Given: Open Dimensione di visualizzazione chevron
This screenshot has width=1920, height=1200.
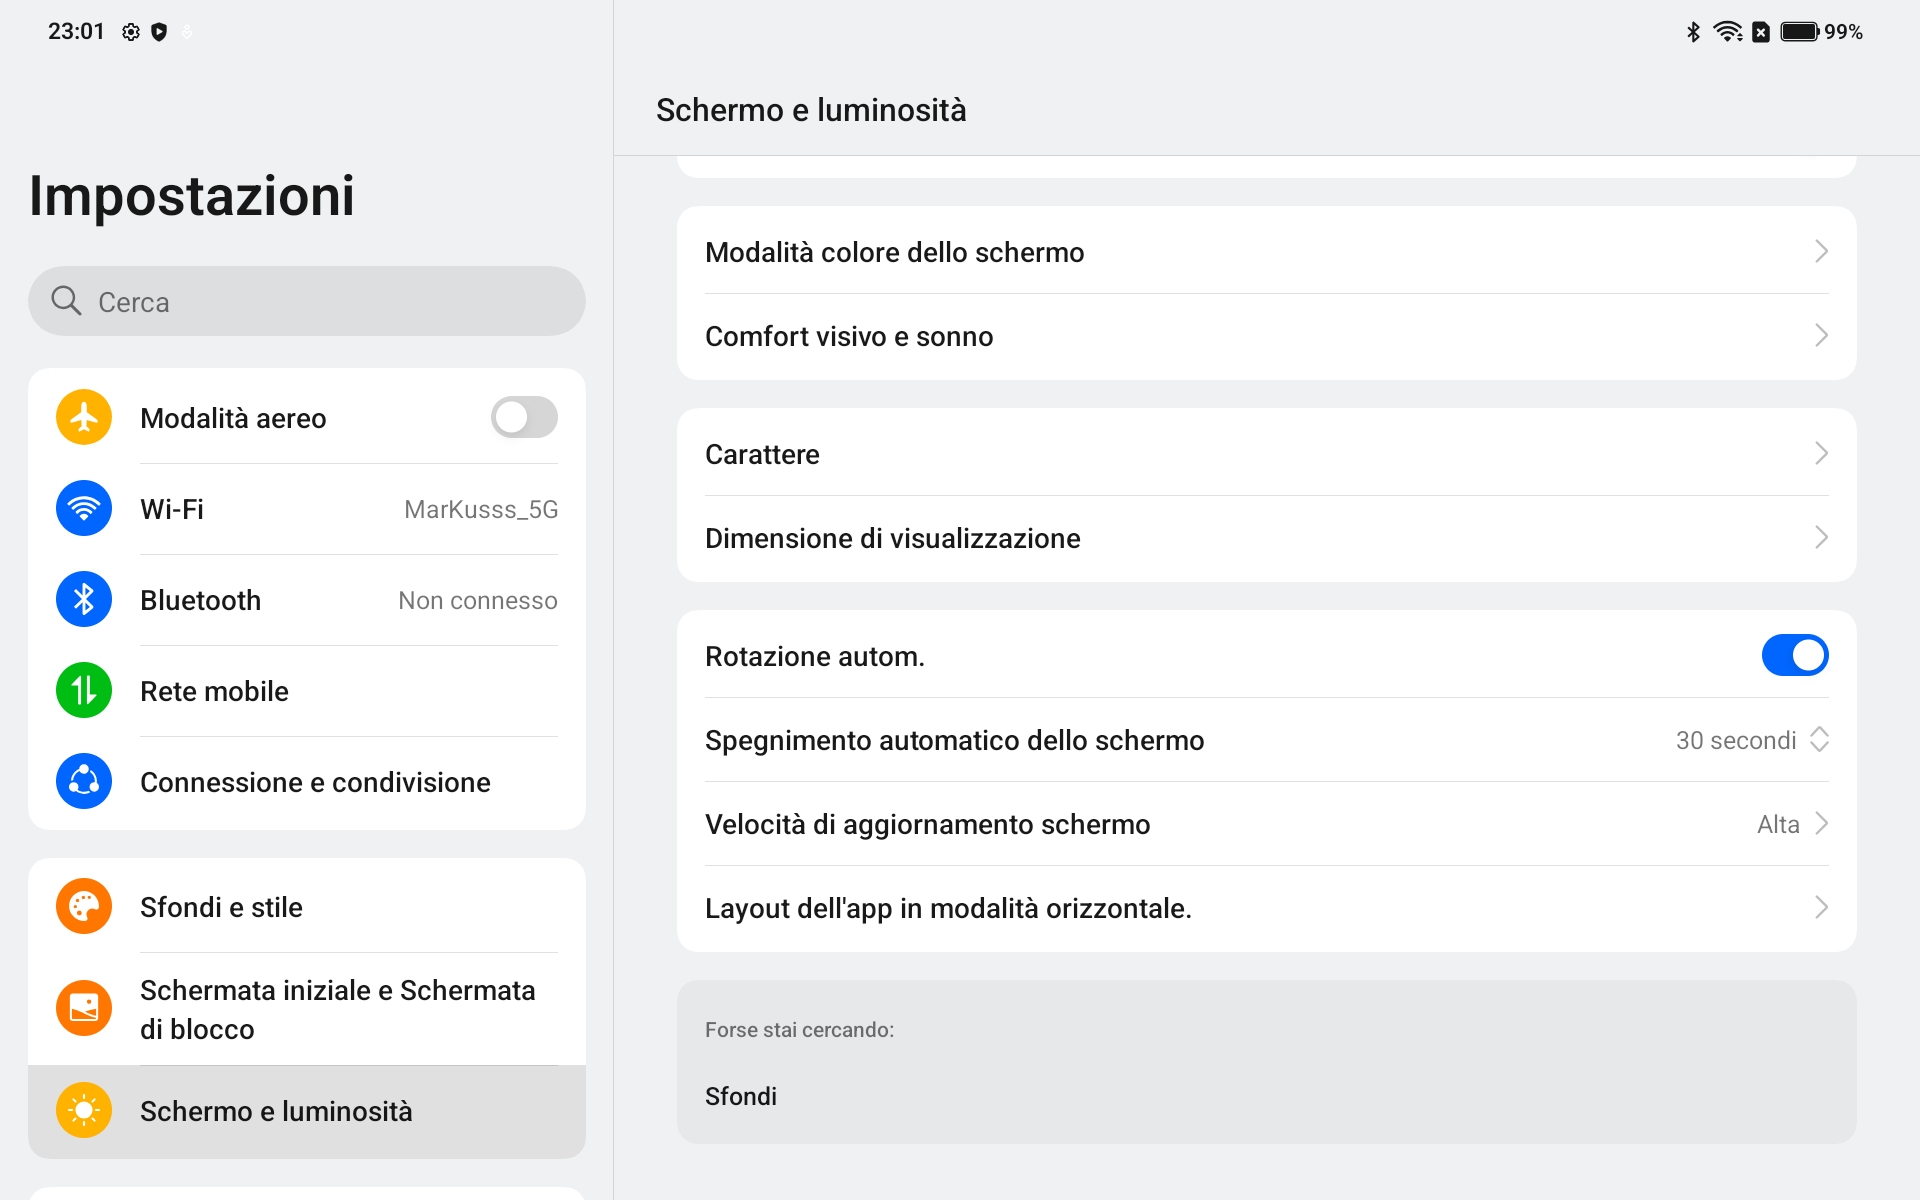Looking at the screenshot, I should (x=1821, y=537).
